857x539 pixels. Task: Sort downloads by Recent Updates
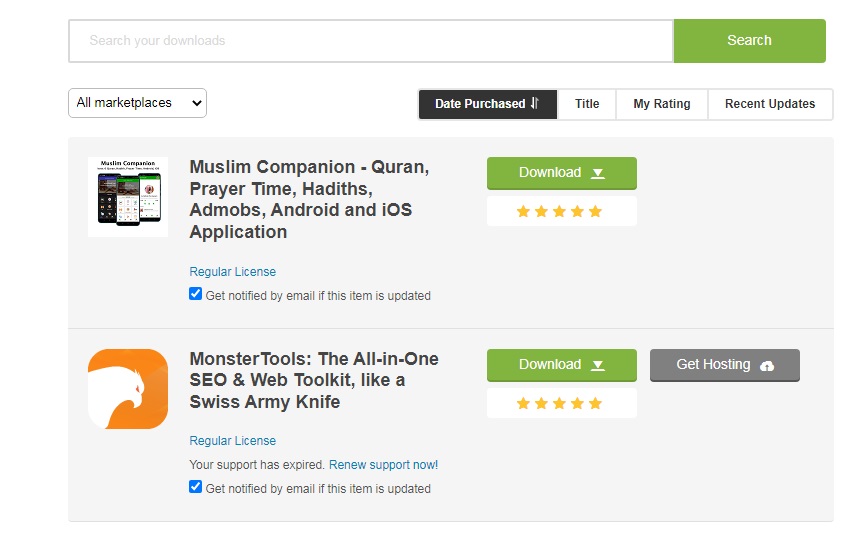(770, 104)
